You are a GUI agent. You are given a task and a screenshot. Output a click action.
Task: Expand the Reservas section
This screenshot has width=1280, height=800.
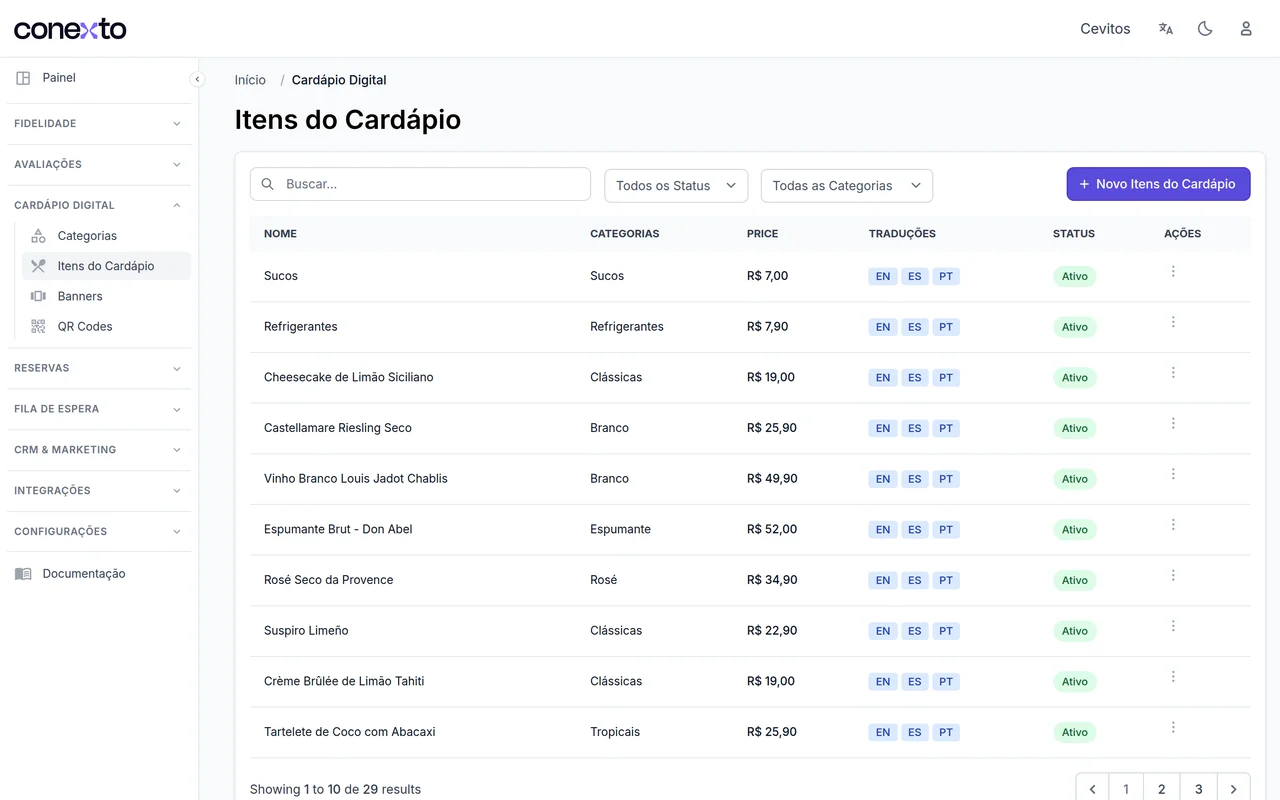click(x=99, y=368)
